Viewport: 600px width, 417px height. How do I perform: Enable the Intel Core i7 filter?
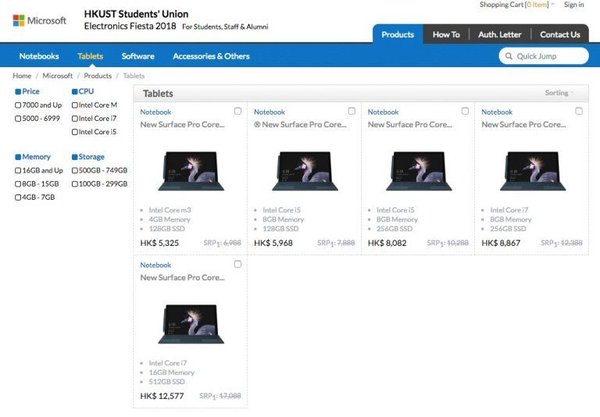[75, 119]
